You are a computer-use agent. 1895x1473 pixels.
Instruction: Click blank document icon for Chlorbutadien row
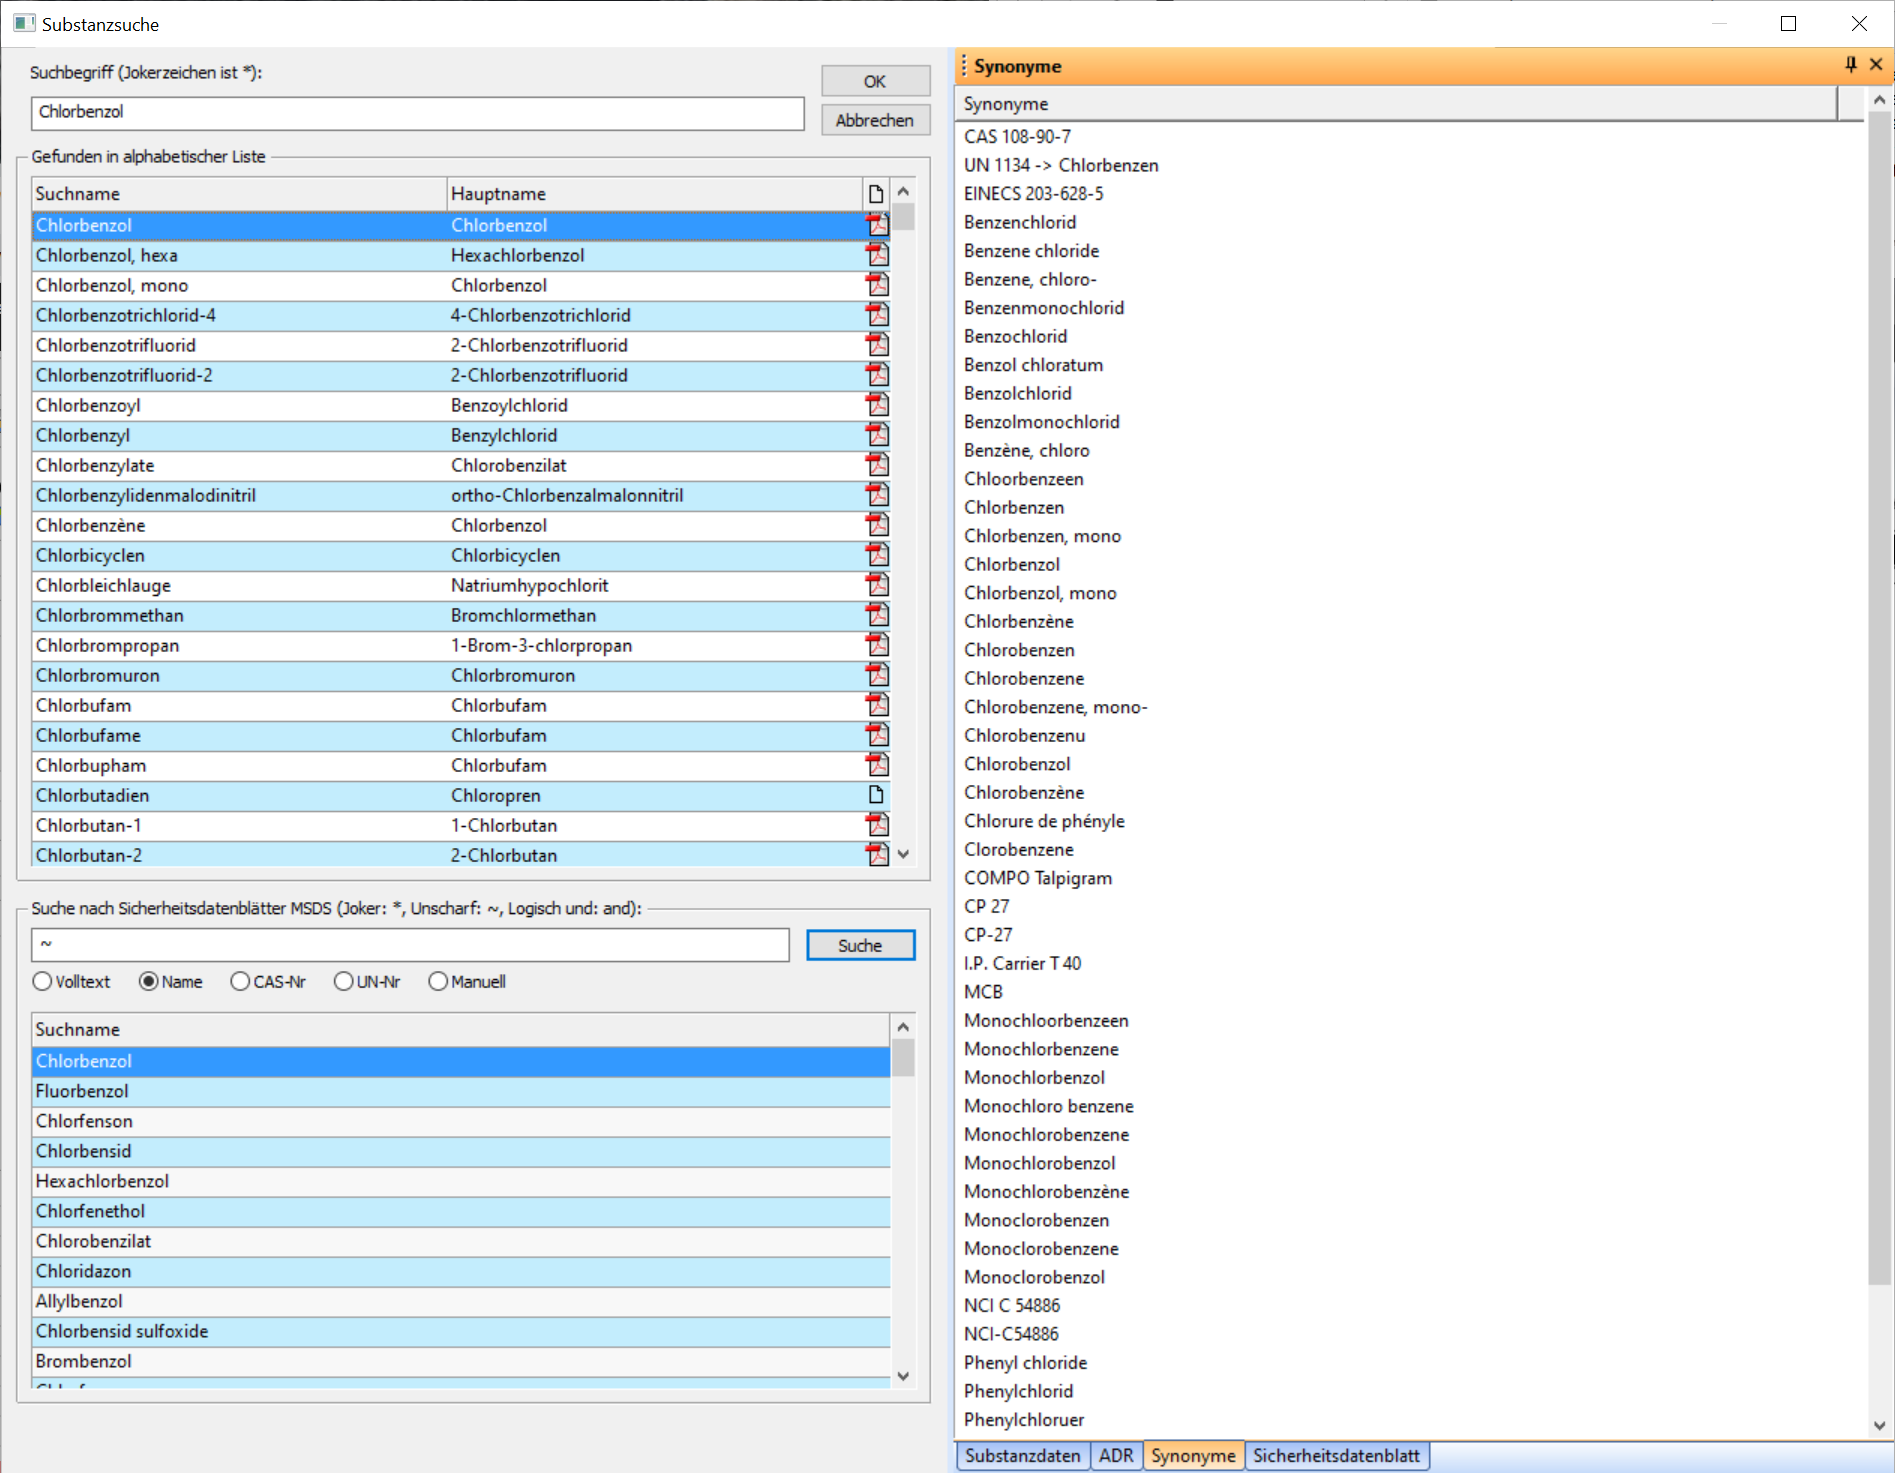[x=876, y=795]
